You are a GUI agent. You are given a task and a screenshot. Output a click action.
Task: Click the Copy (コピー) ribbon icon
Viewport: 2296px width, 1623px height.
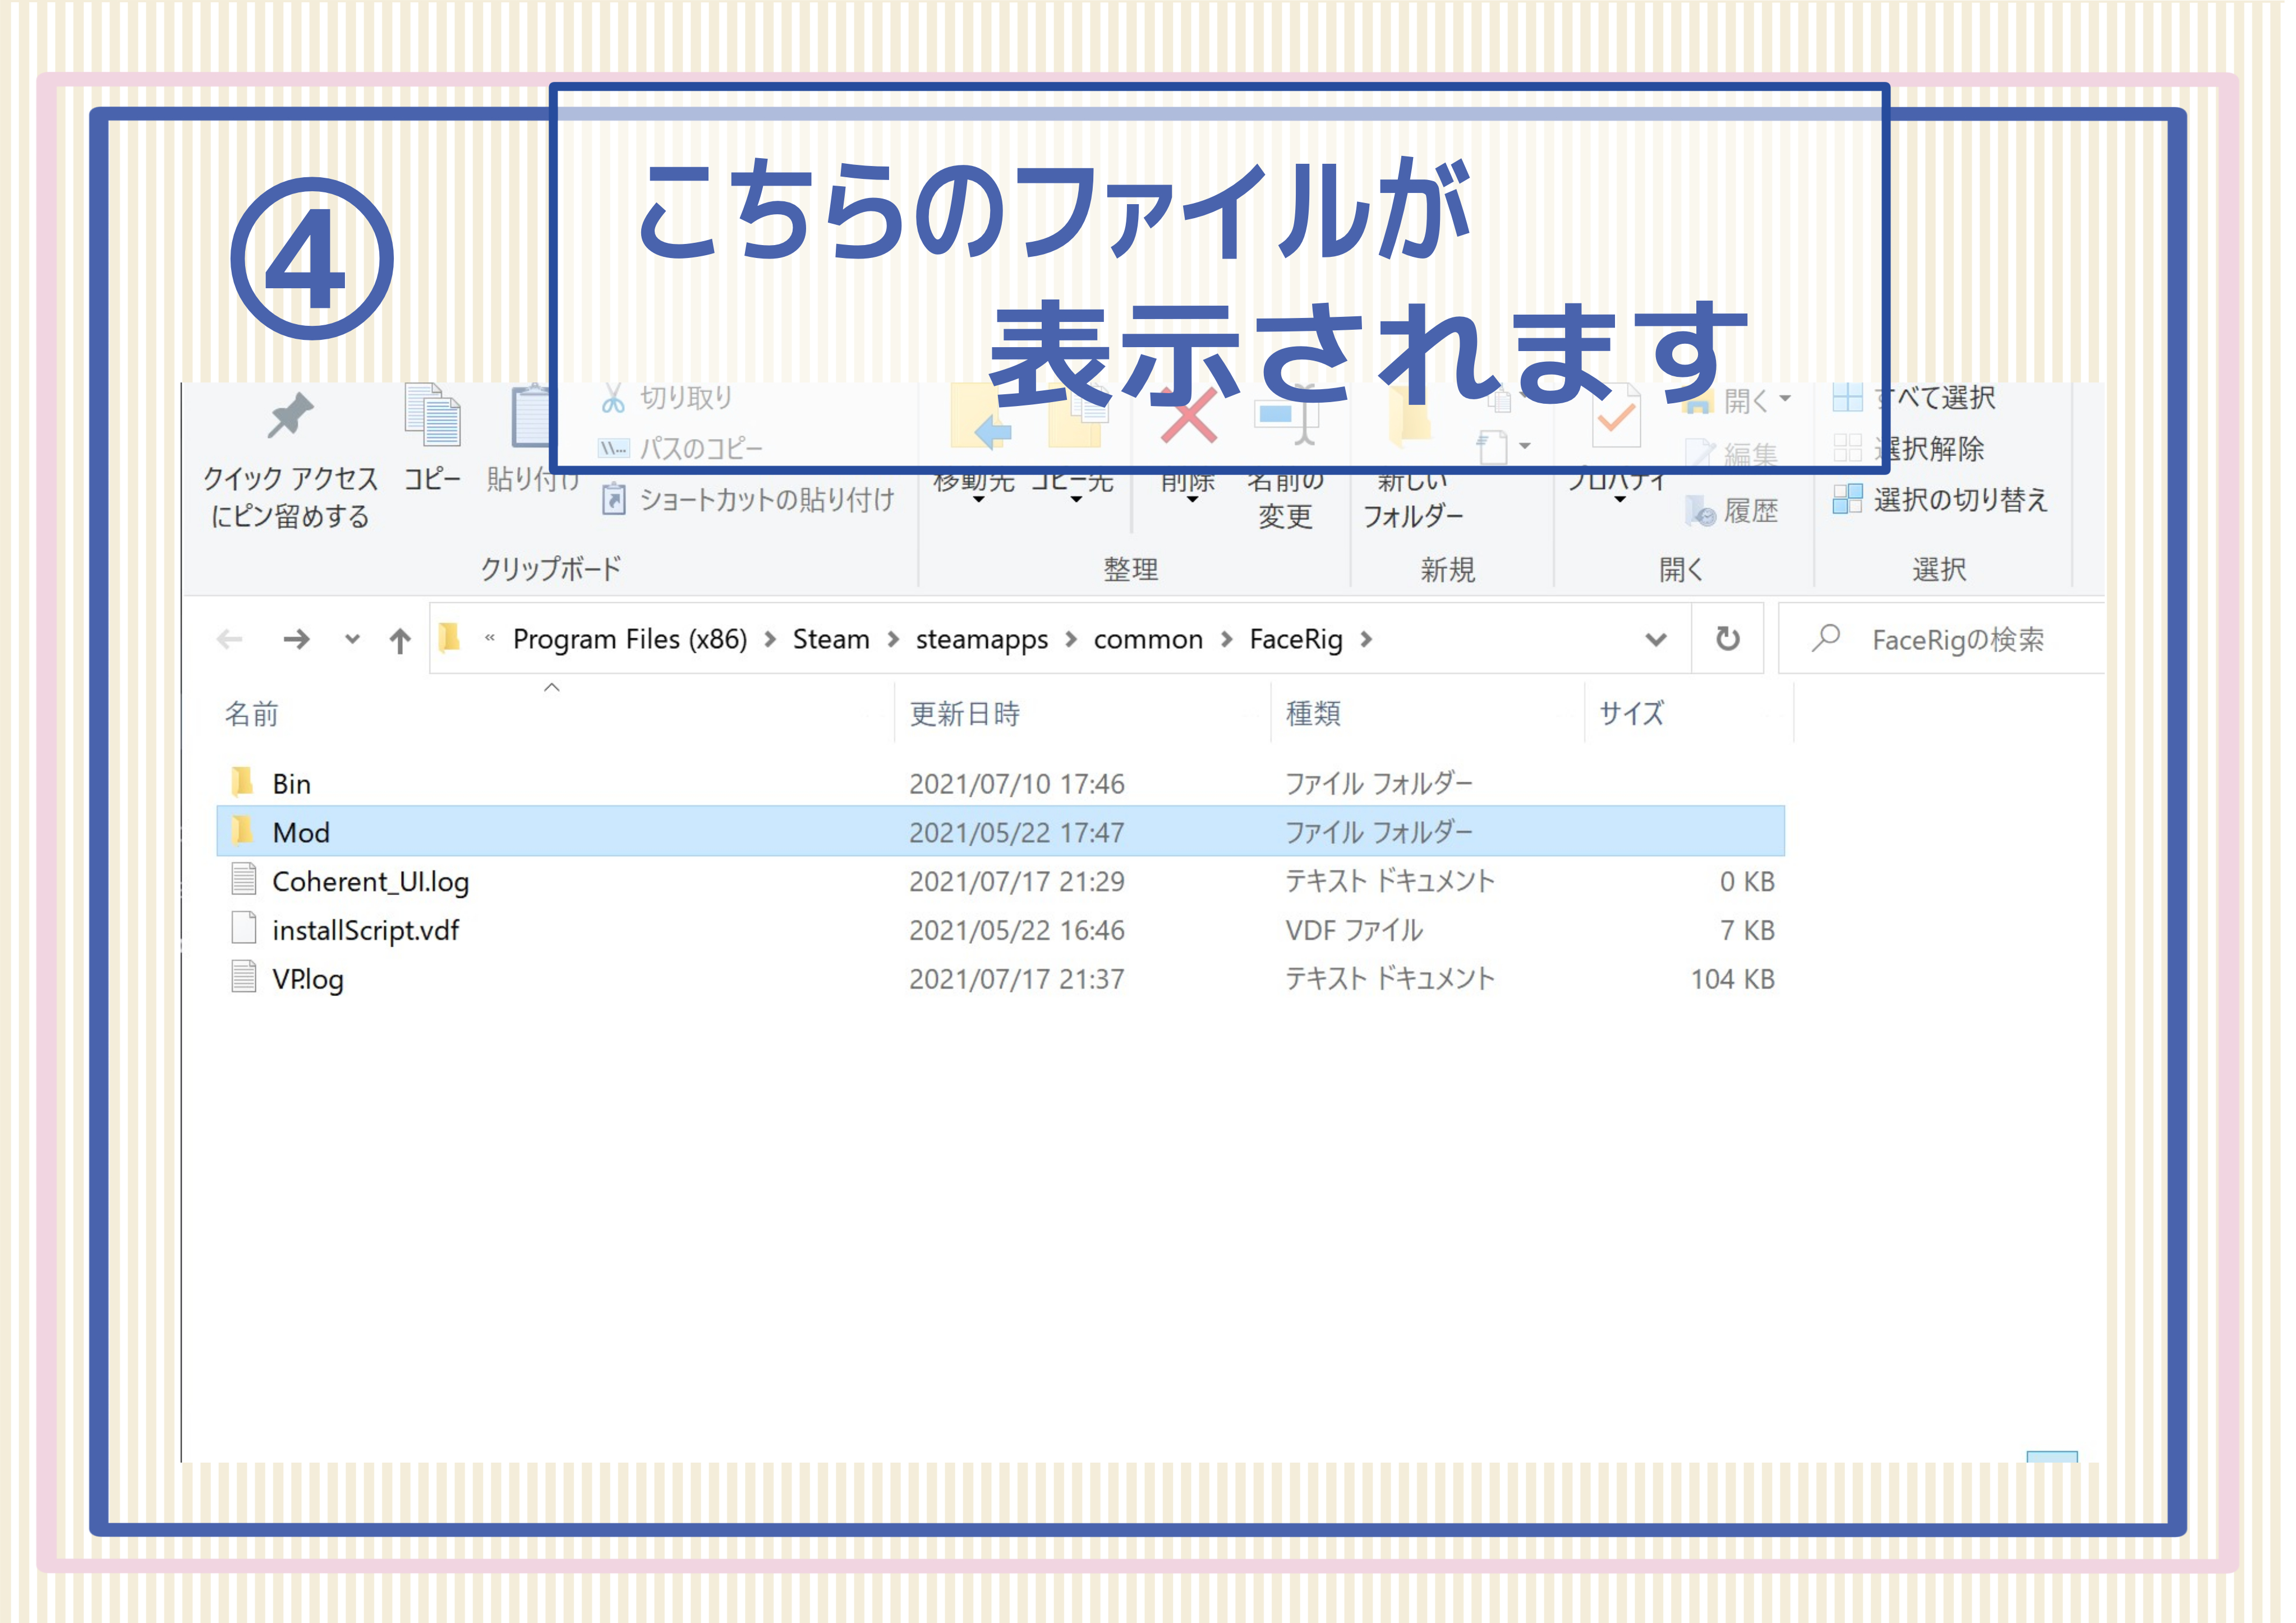[x=433, y=416]
